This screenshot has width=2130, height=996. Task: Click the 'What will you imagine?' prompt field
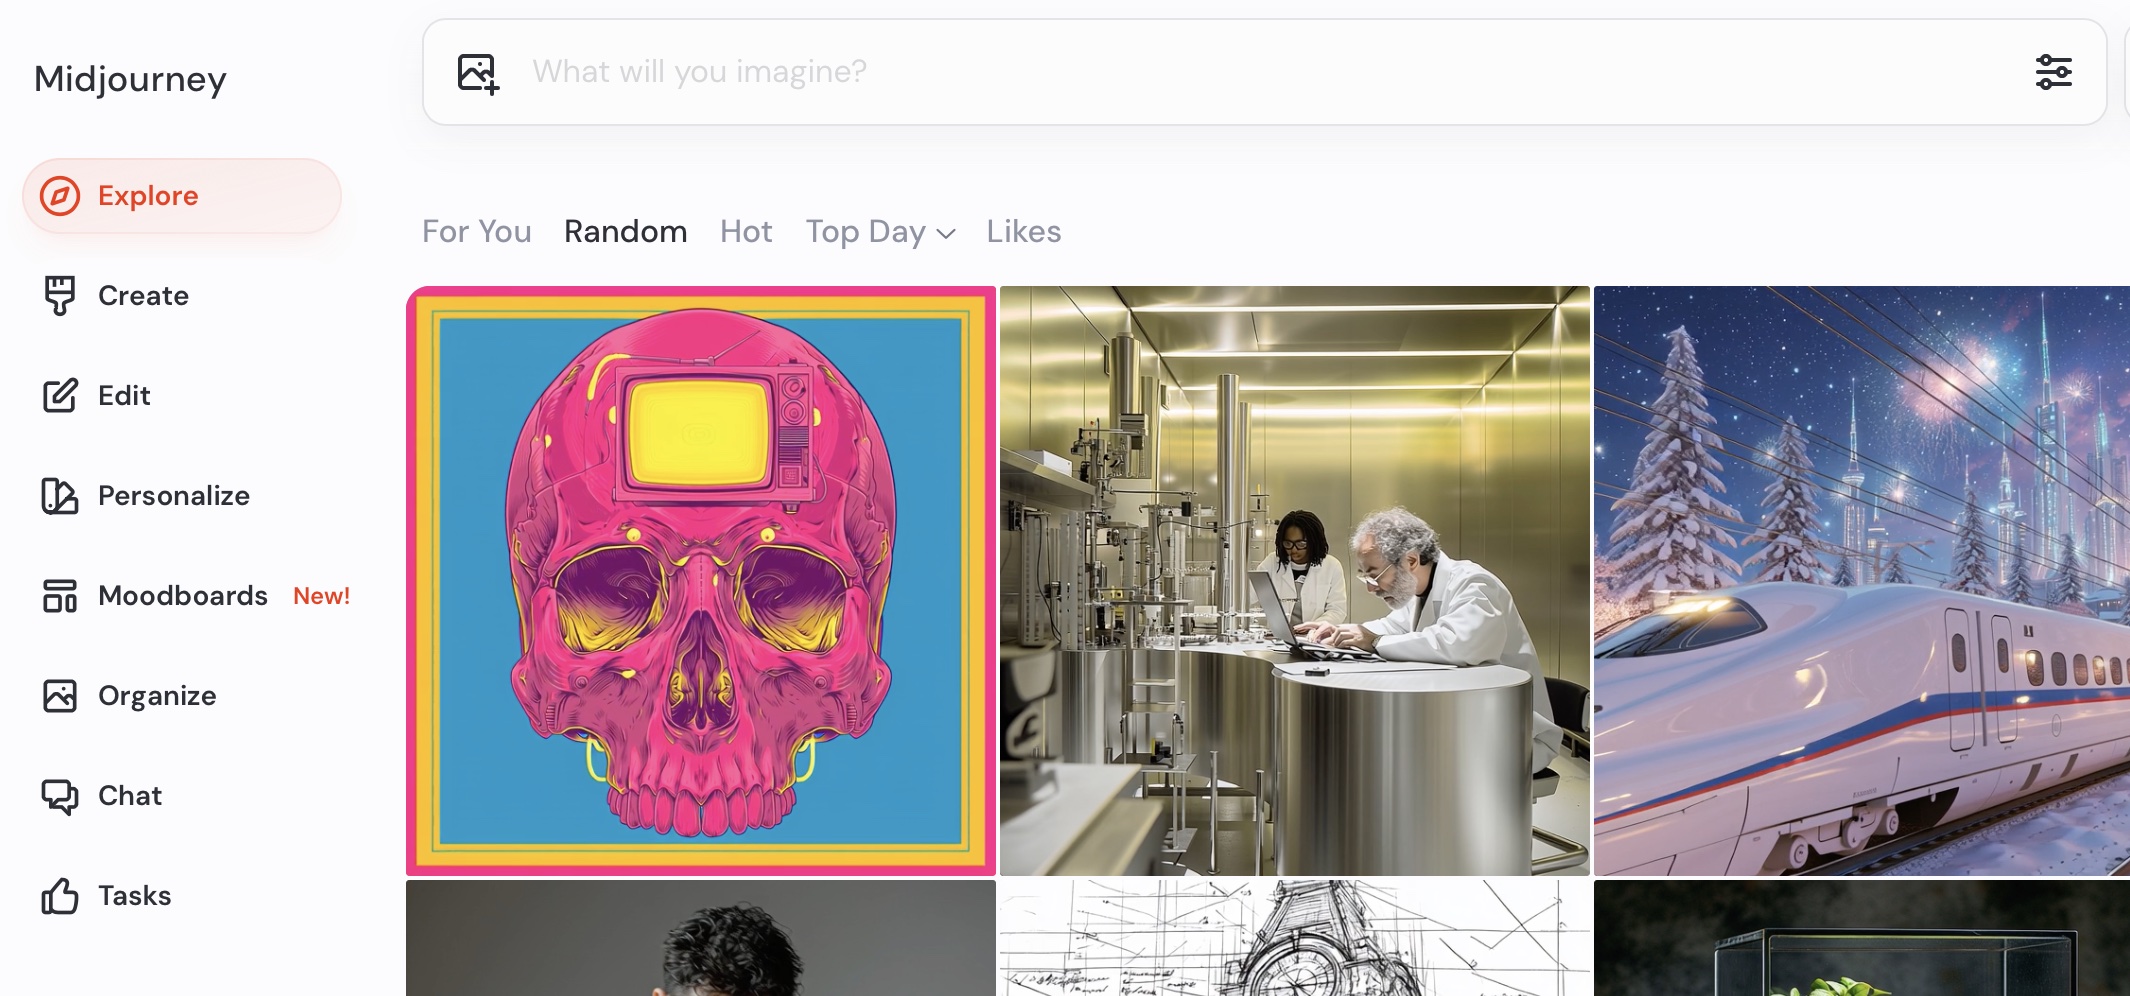coord(1200,72)
